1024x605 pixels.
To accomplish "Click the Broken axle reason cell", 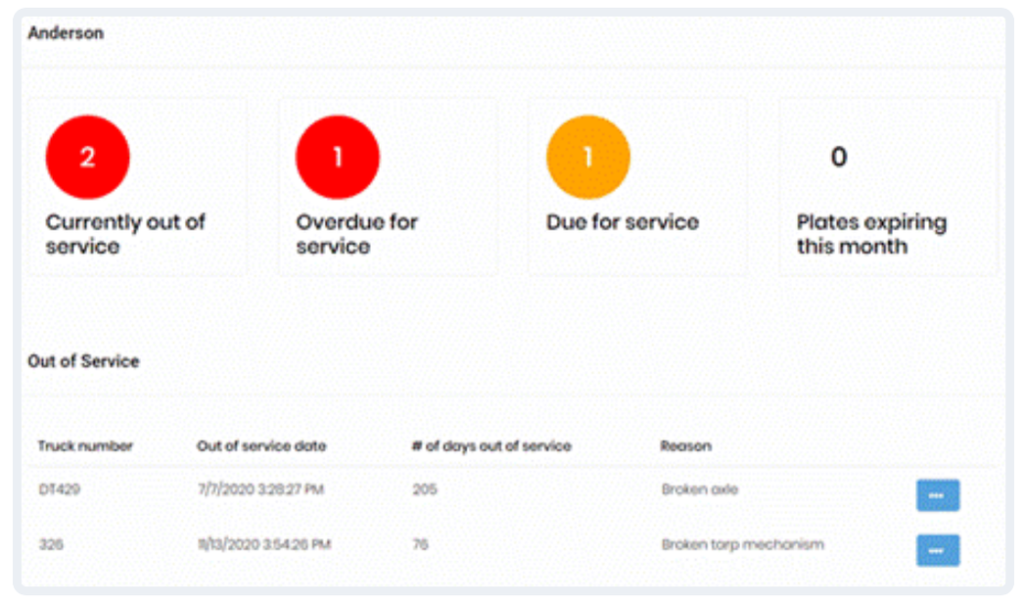I will coord(700,490).
